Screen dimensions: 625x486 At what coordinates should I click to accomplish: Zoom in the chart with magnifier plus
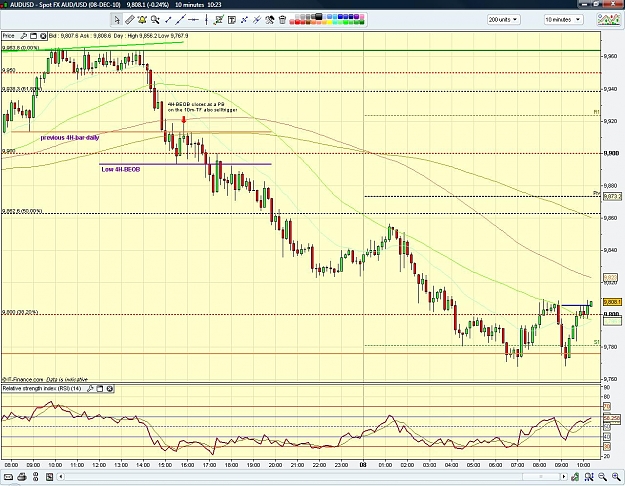pyautogui.click(x=616, y=476)
